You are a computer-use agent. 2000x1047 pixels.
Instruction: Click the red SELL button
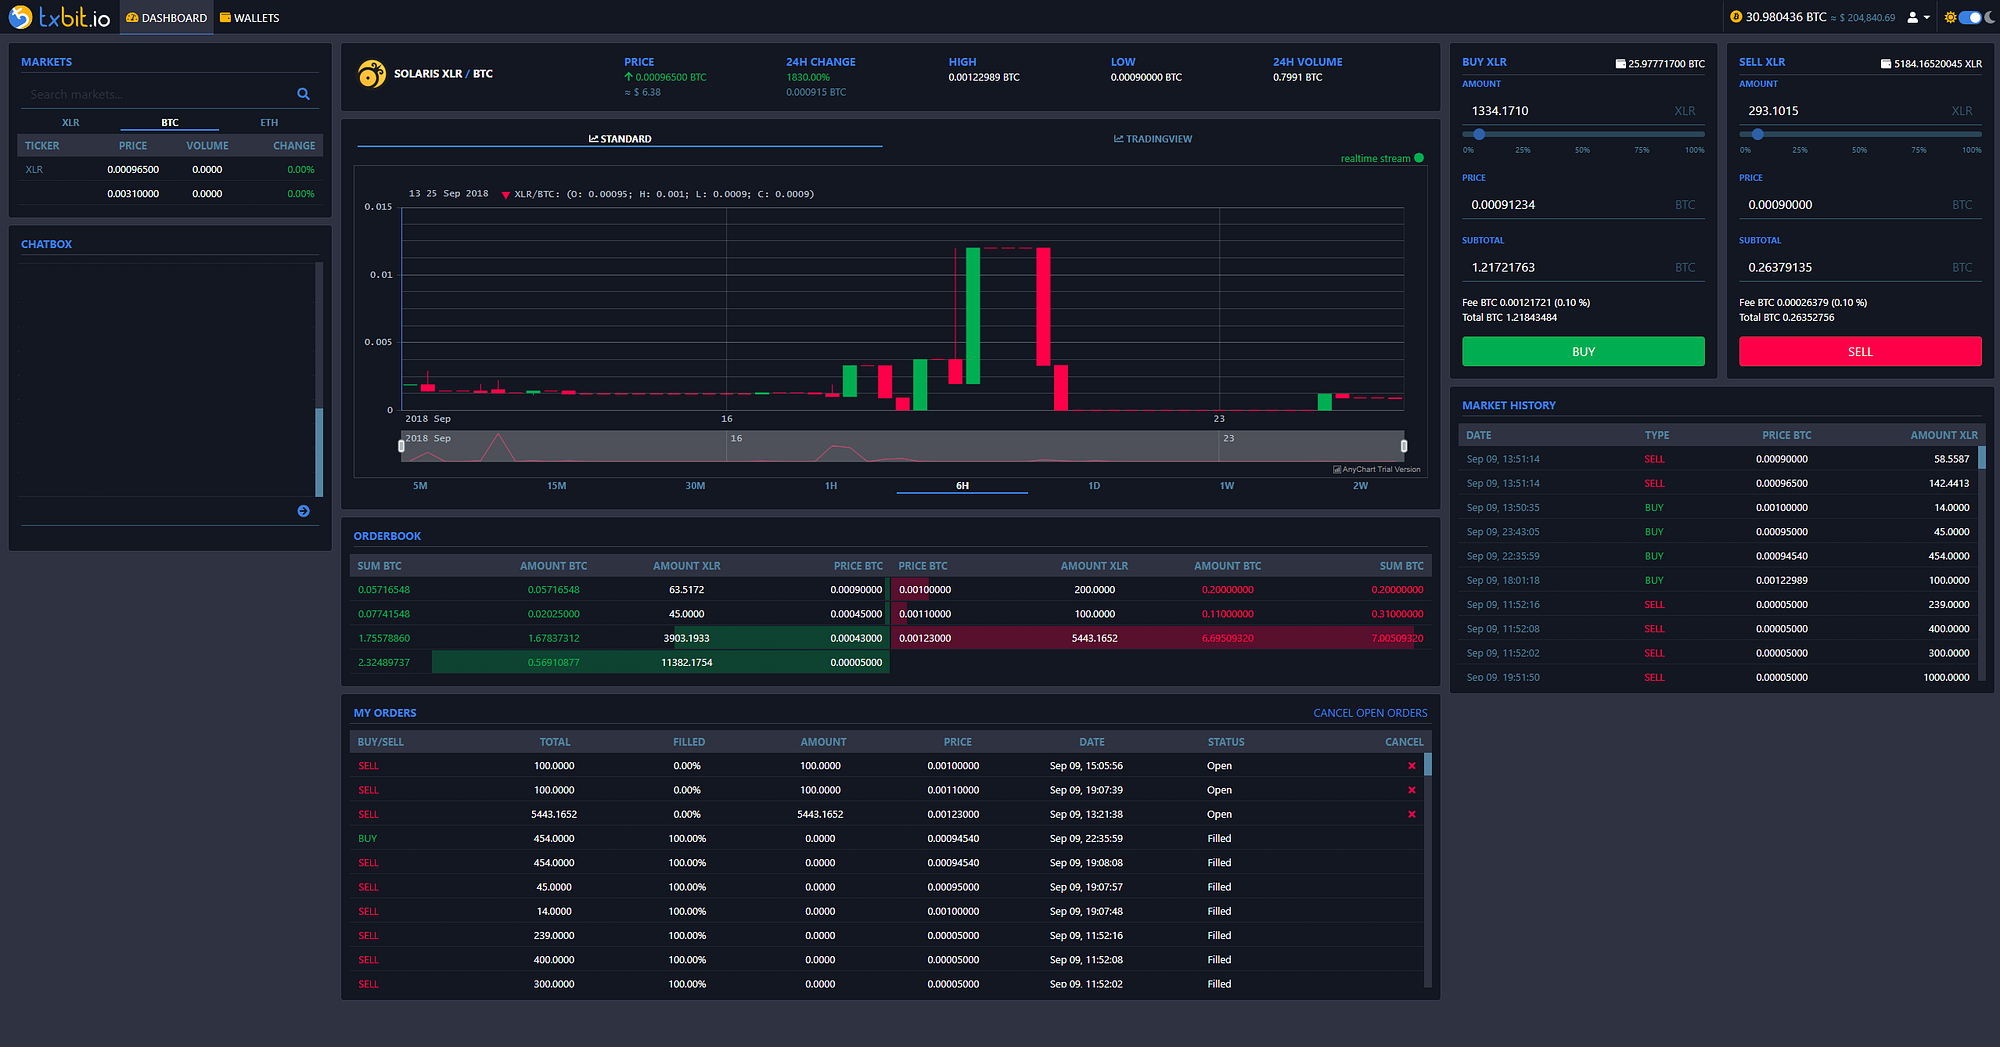[1860, 351]
